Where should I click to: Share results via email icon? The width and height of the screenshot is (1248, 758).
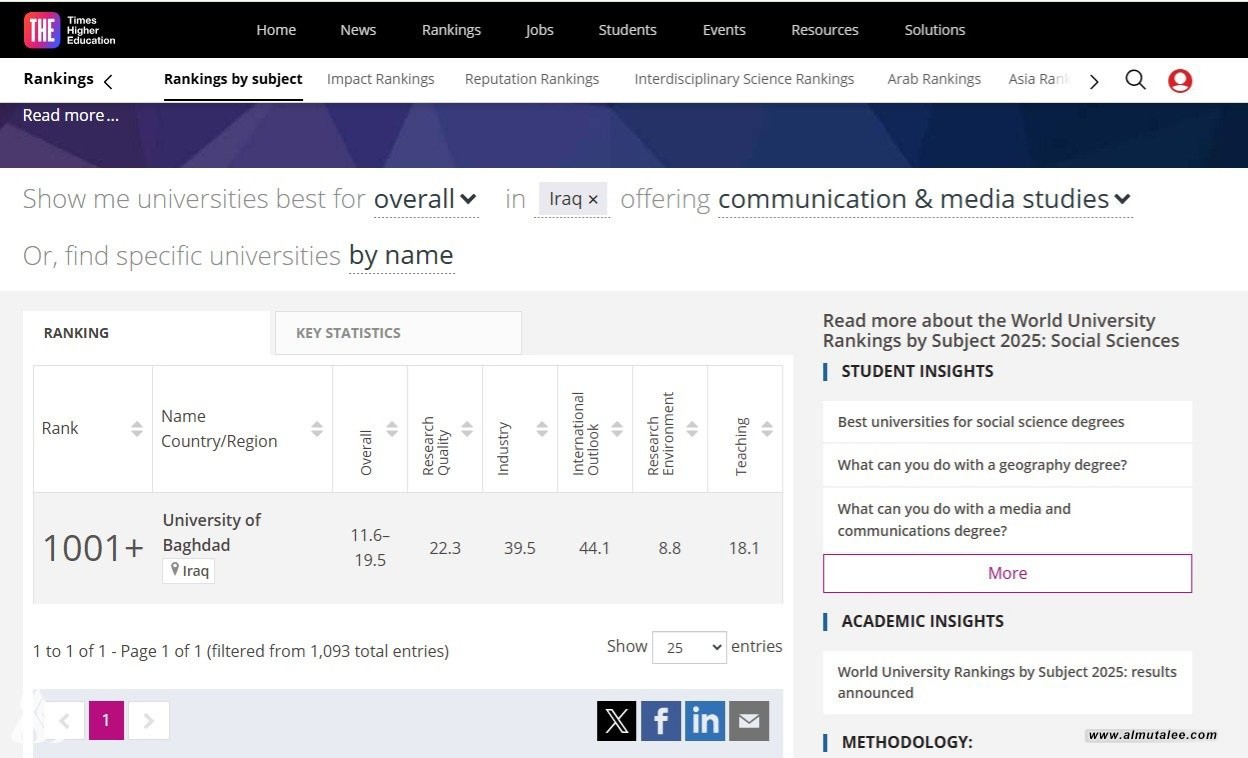(748, 721)
